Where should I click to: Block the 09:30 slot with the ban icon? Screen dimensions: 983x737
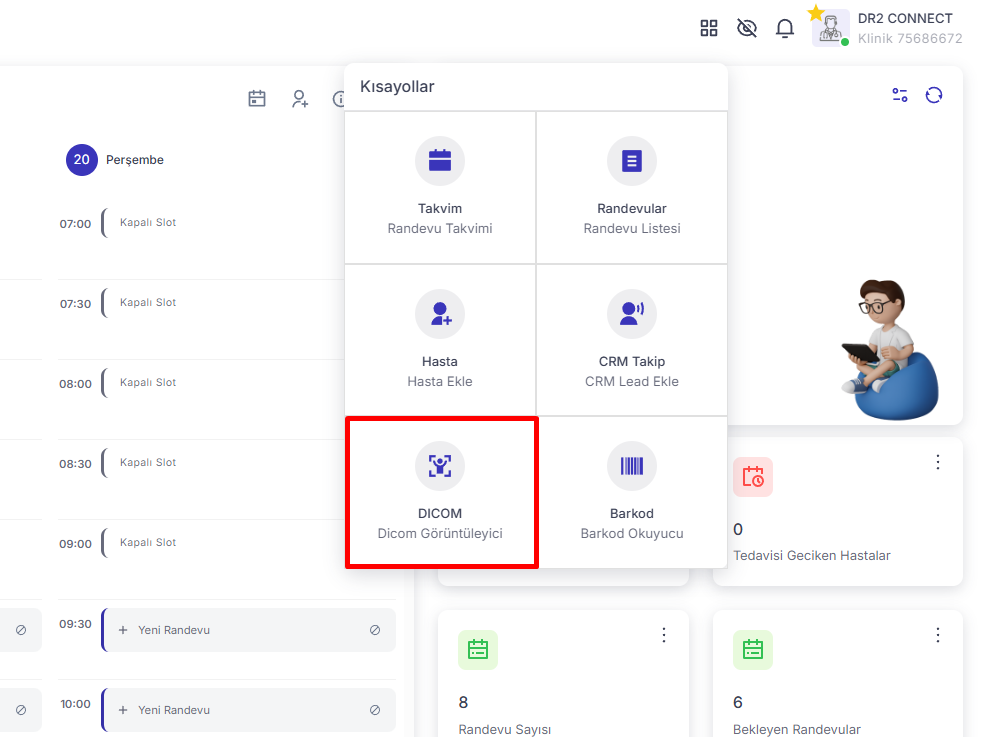tap(375, 630)
